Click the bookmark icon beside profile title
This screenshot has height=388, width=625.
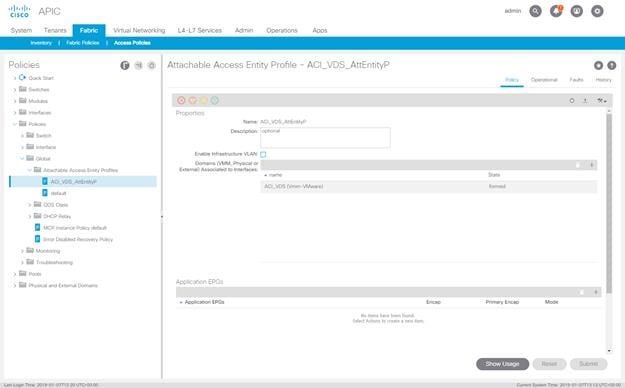(598, 65)
